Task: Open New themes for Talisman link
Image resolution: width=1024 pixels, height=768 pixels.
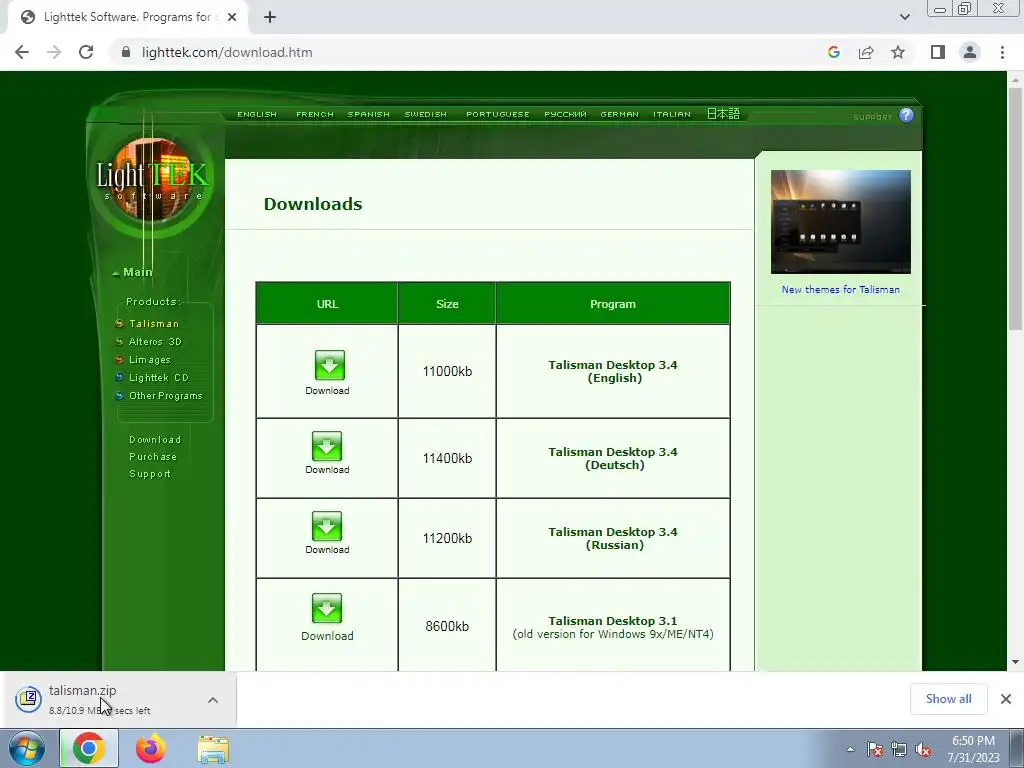Action: 840,290
